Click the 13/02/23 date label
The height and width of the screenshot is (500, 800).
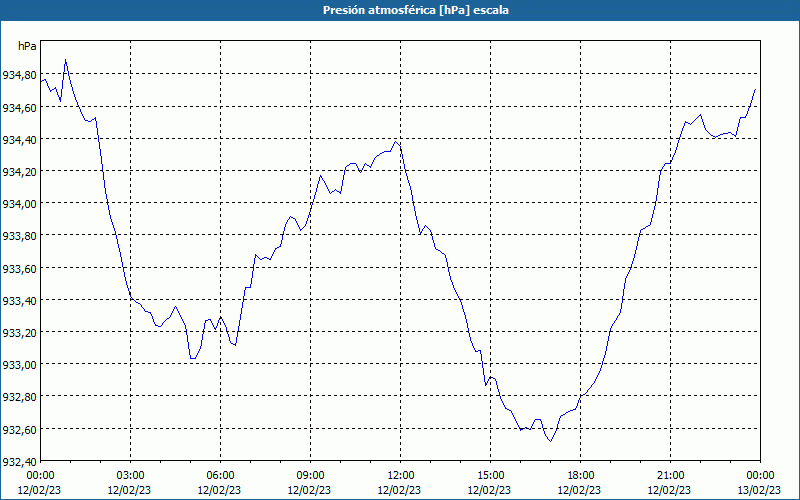(x=759, y=490)
